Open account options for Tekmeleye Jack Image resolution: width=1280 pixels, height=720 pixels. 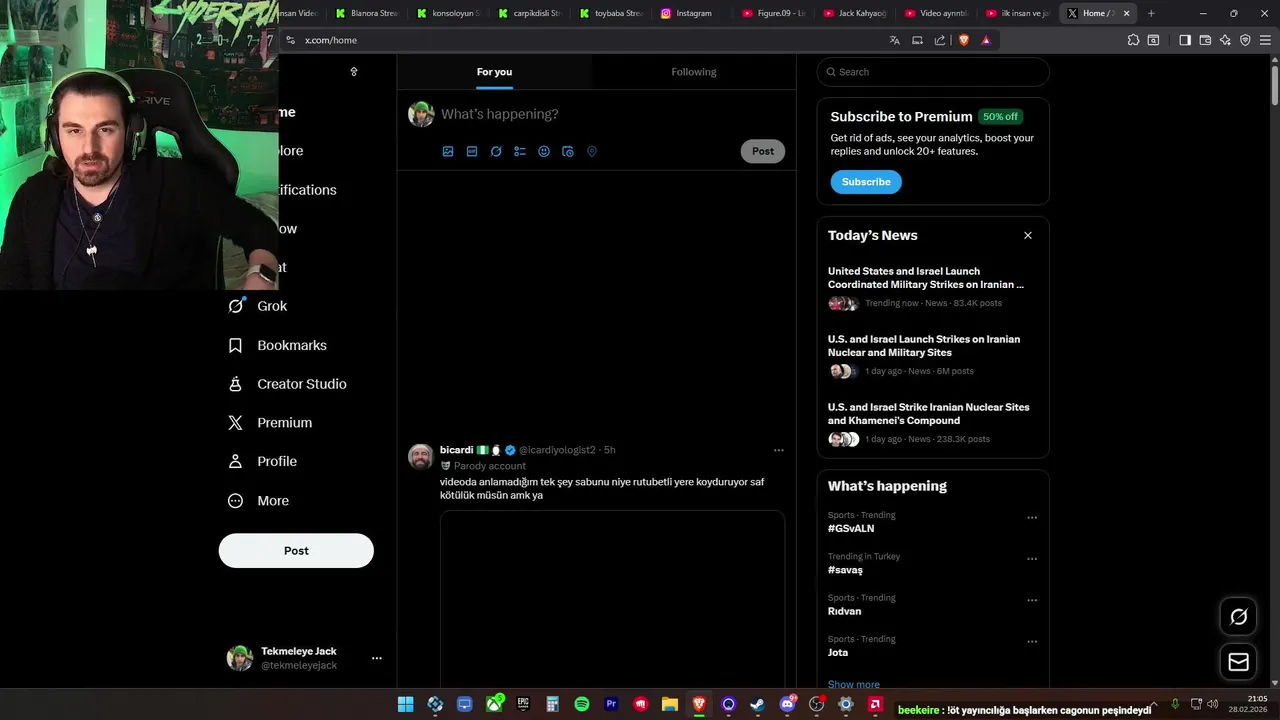377,658
